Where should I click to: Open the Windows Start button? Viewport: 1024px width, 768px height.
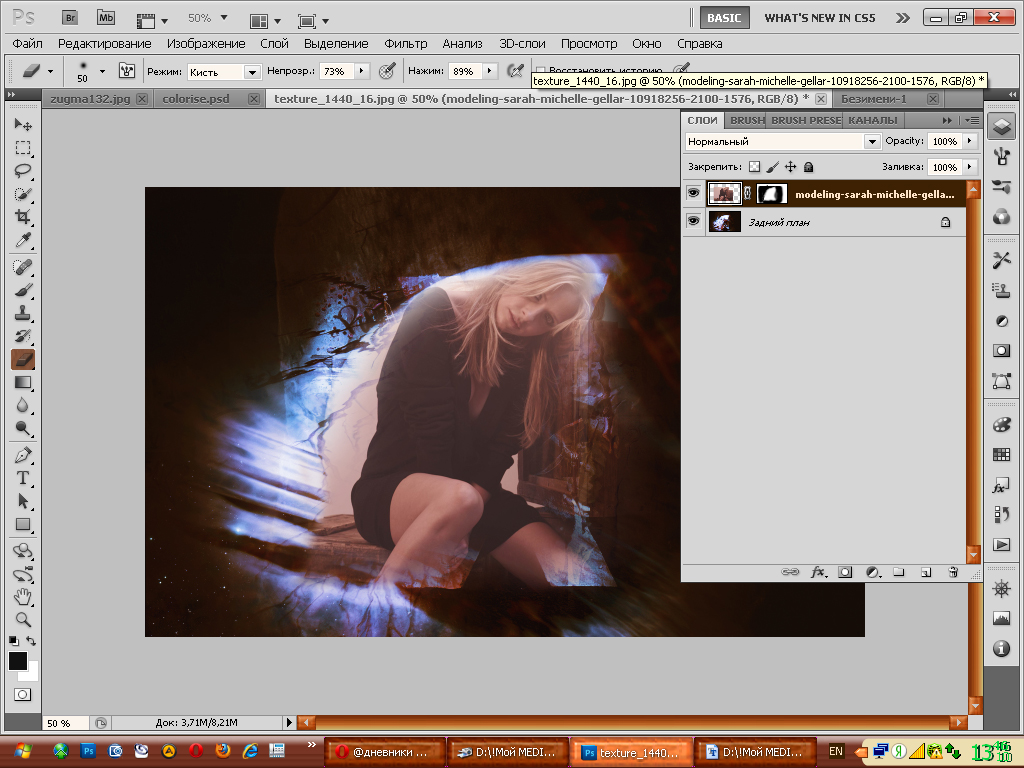(x=23, y=752)
